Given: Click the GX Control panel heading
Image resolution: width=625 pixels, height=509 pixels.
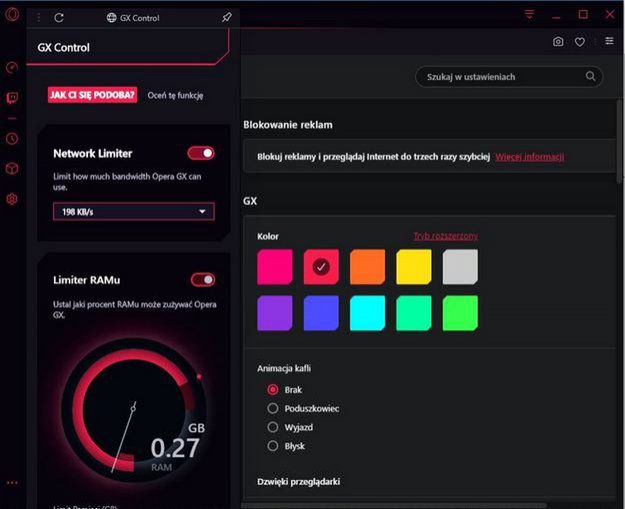Looking at the screenshot, I should coord(63,47).
